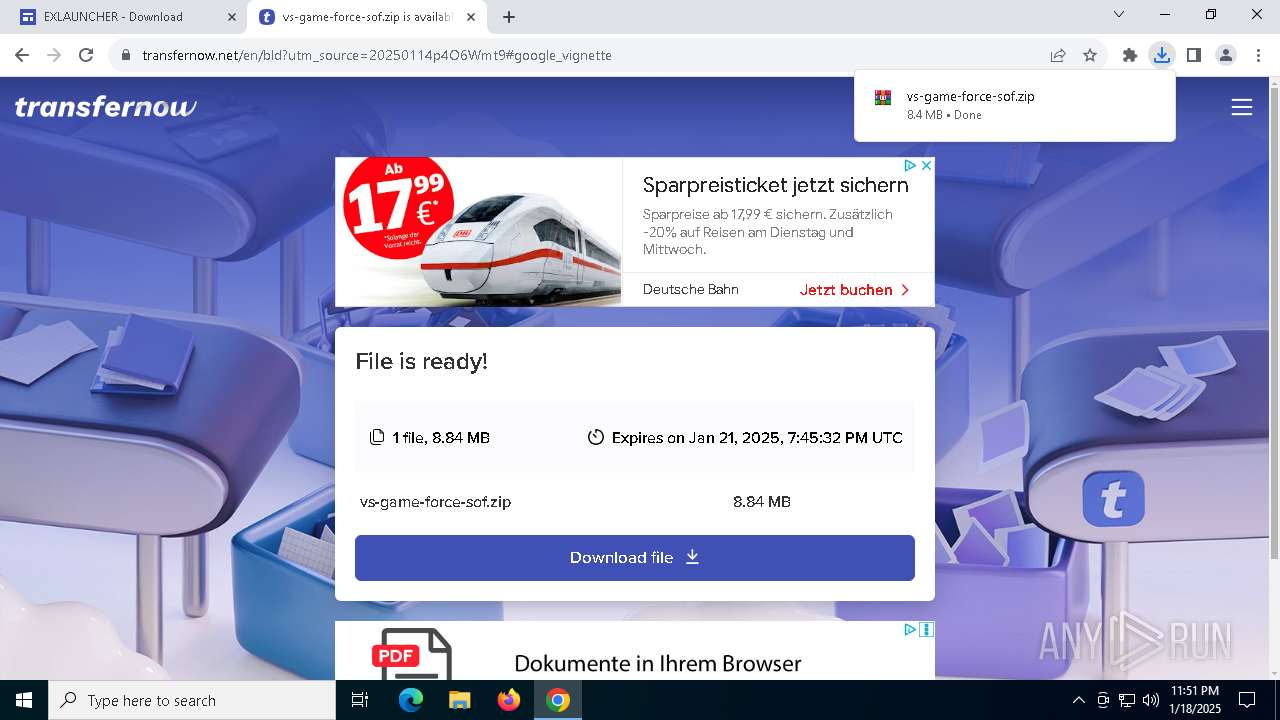Open the network status tray icon
This screenshot has height=720, width=1280.
[1127, 700]
